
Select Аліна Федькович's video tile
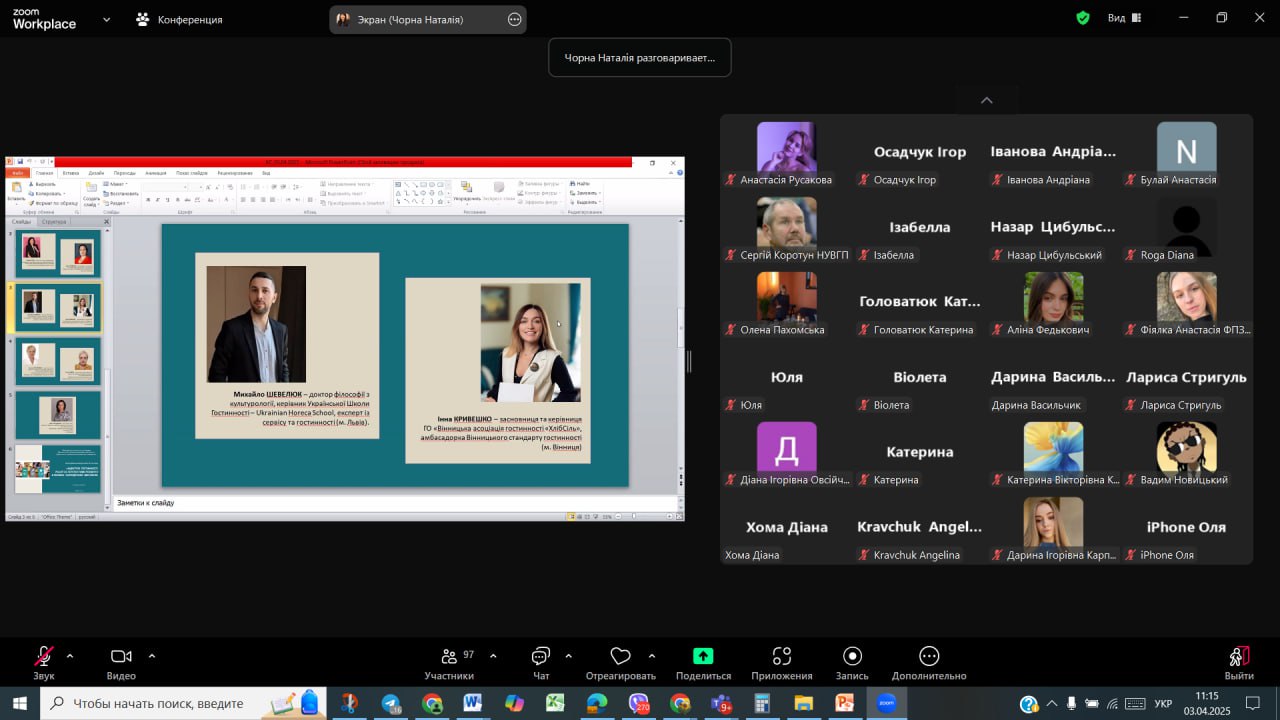(x=1053, y=297)
